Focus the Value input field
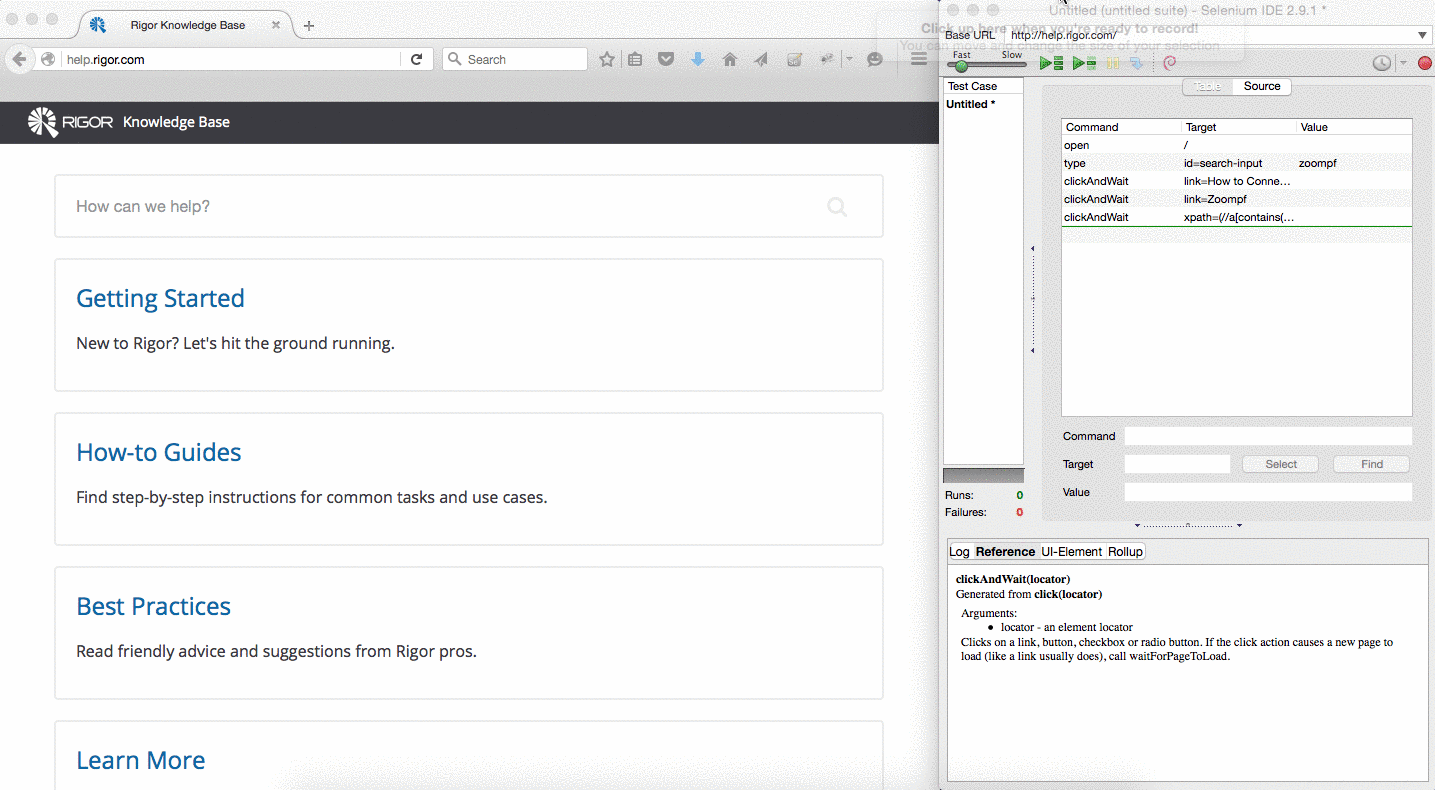The height and width of the screenshot is (790, 1435). click(x=1268, y=492)
